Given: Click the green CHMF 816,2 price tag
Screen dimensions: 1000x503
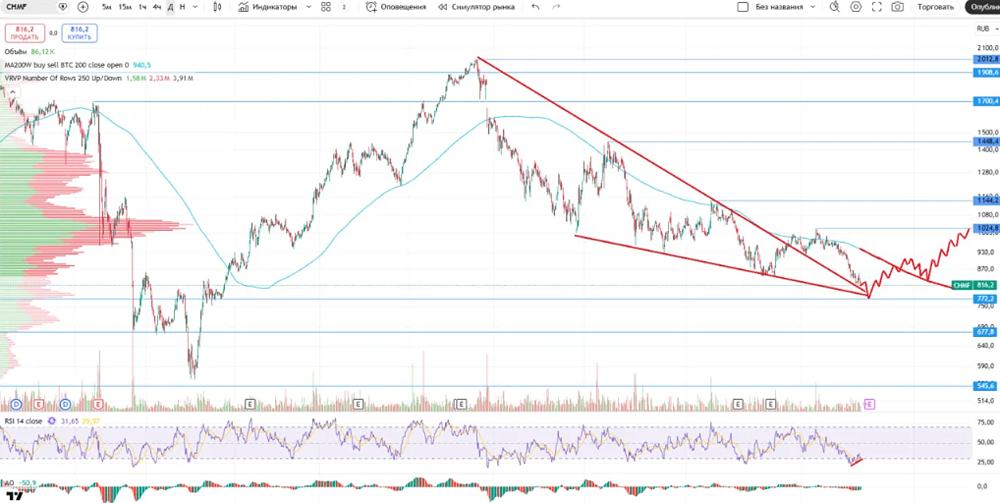Looking at the screenshot, I should point(974,286).
